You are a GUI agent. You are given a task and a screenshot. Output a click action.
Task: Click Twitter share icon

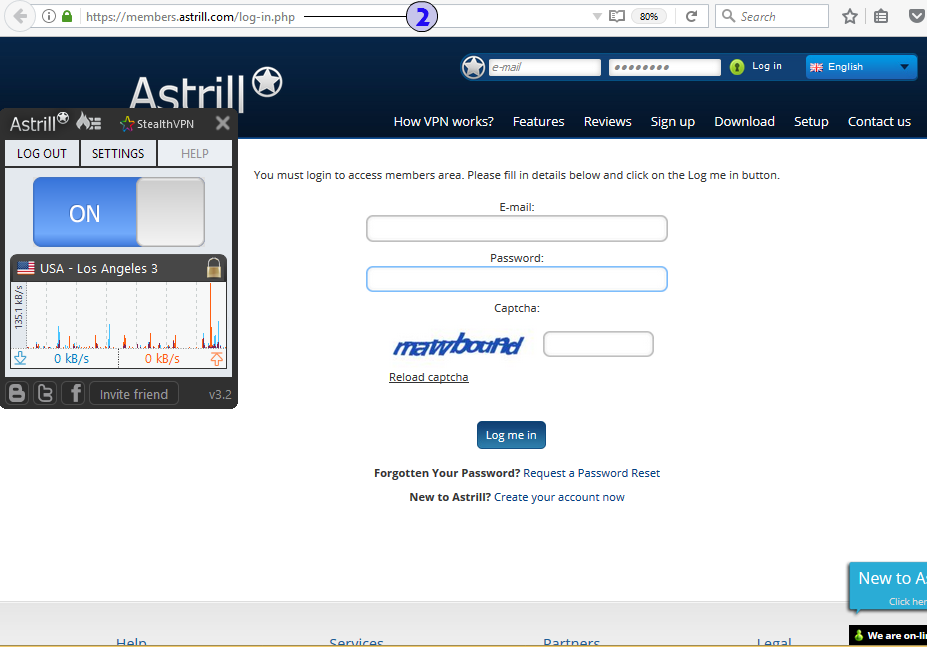(46, 393)
